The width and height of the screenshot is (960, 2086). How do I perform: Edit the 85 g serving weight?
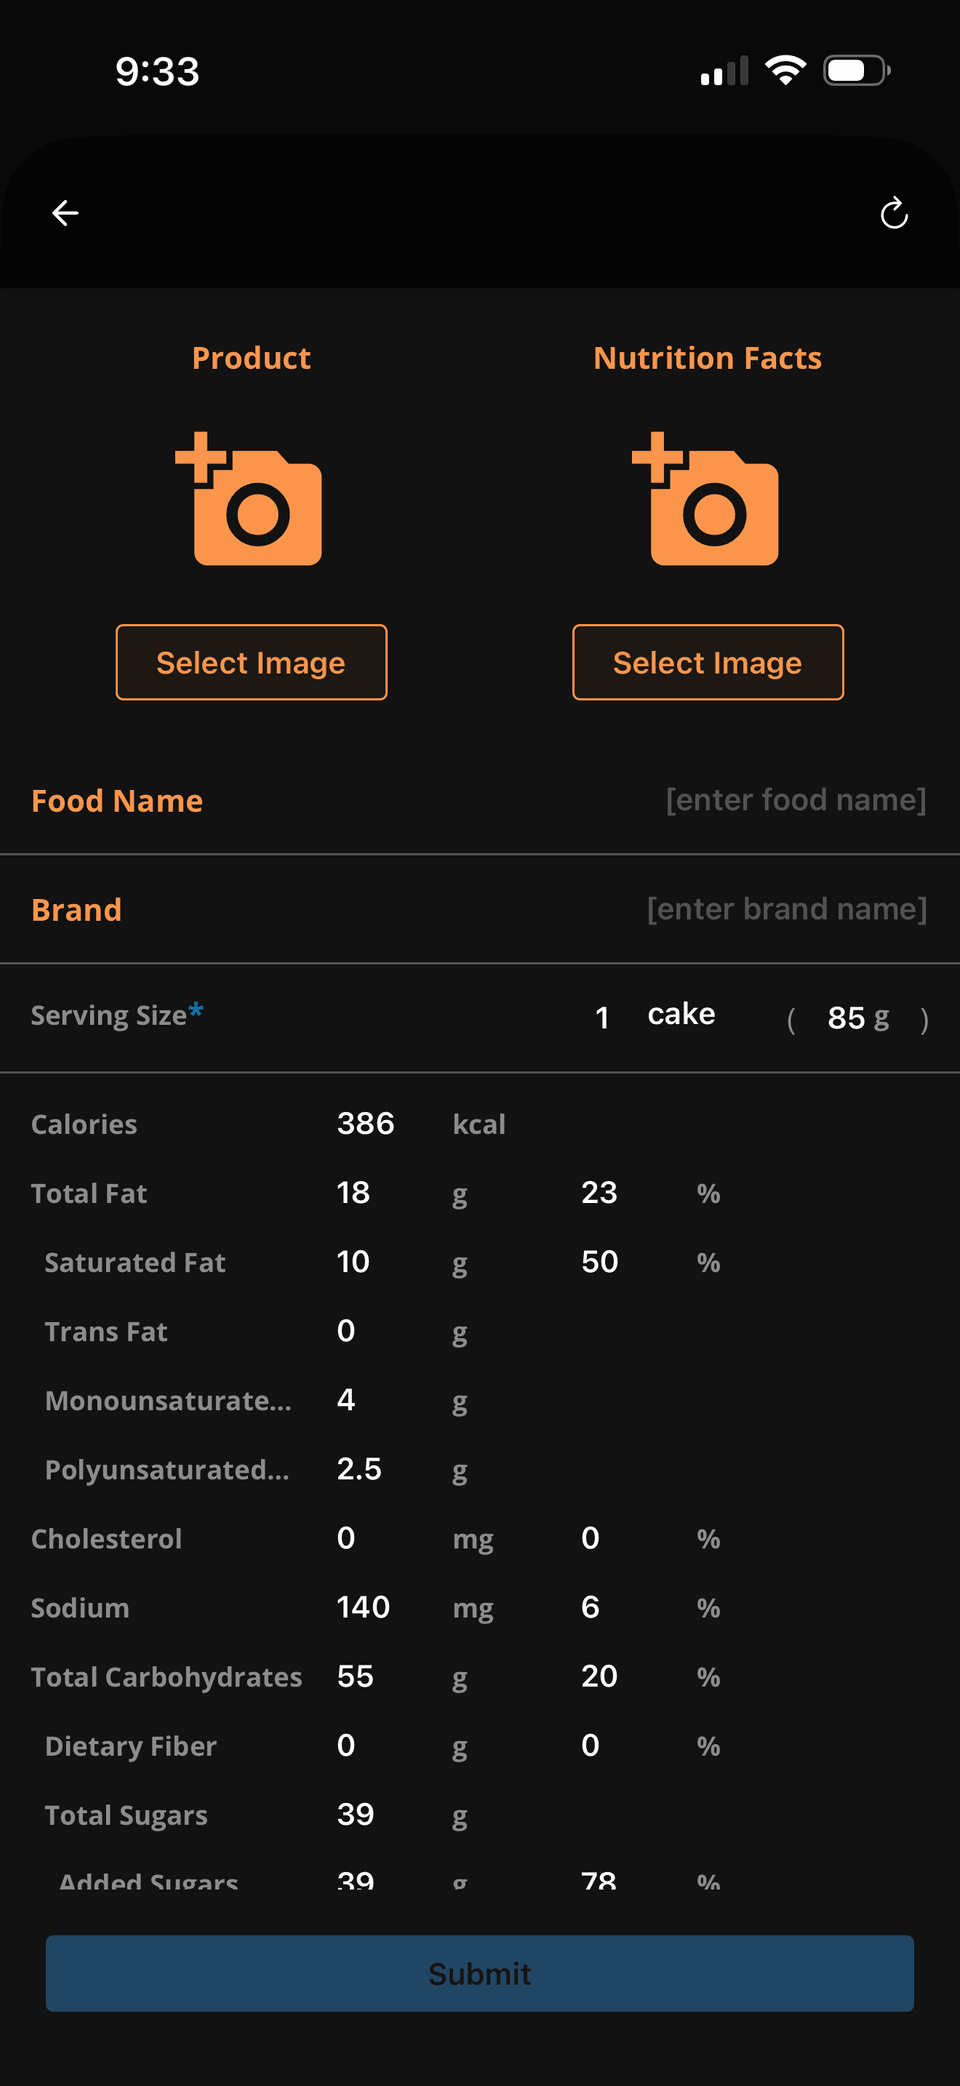click(x=846, y=1018)
